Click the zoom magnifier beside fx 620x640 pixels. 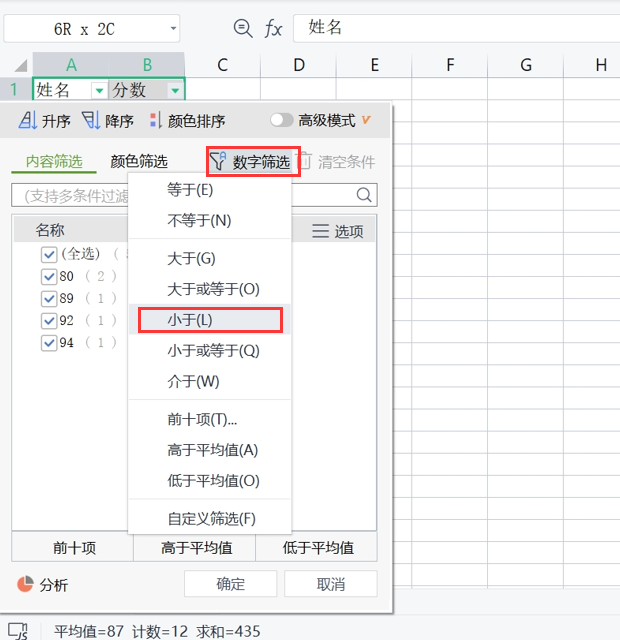[x=242, y=28]
